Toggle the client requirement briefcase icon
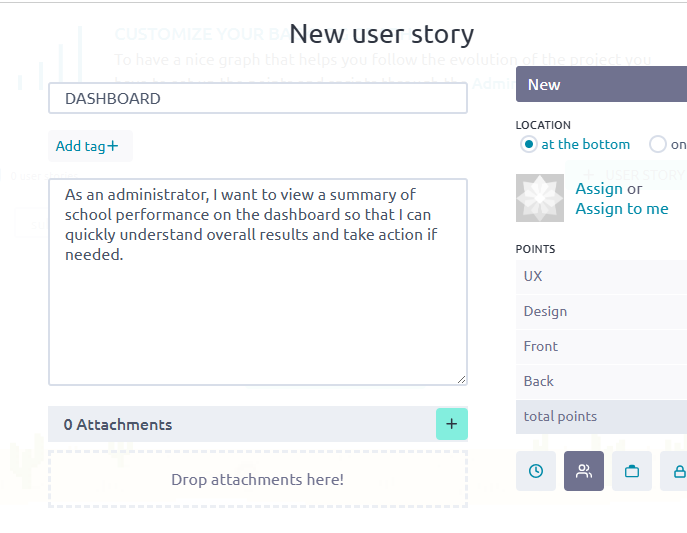687x533 pixels. coord(632,471)
